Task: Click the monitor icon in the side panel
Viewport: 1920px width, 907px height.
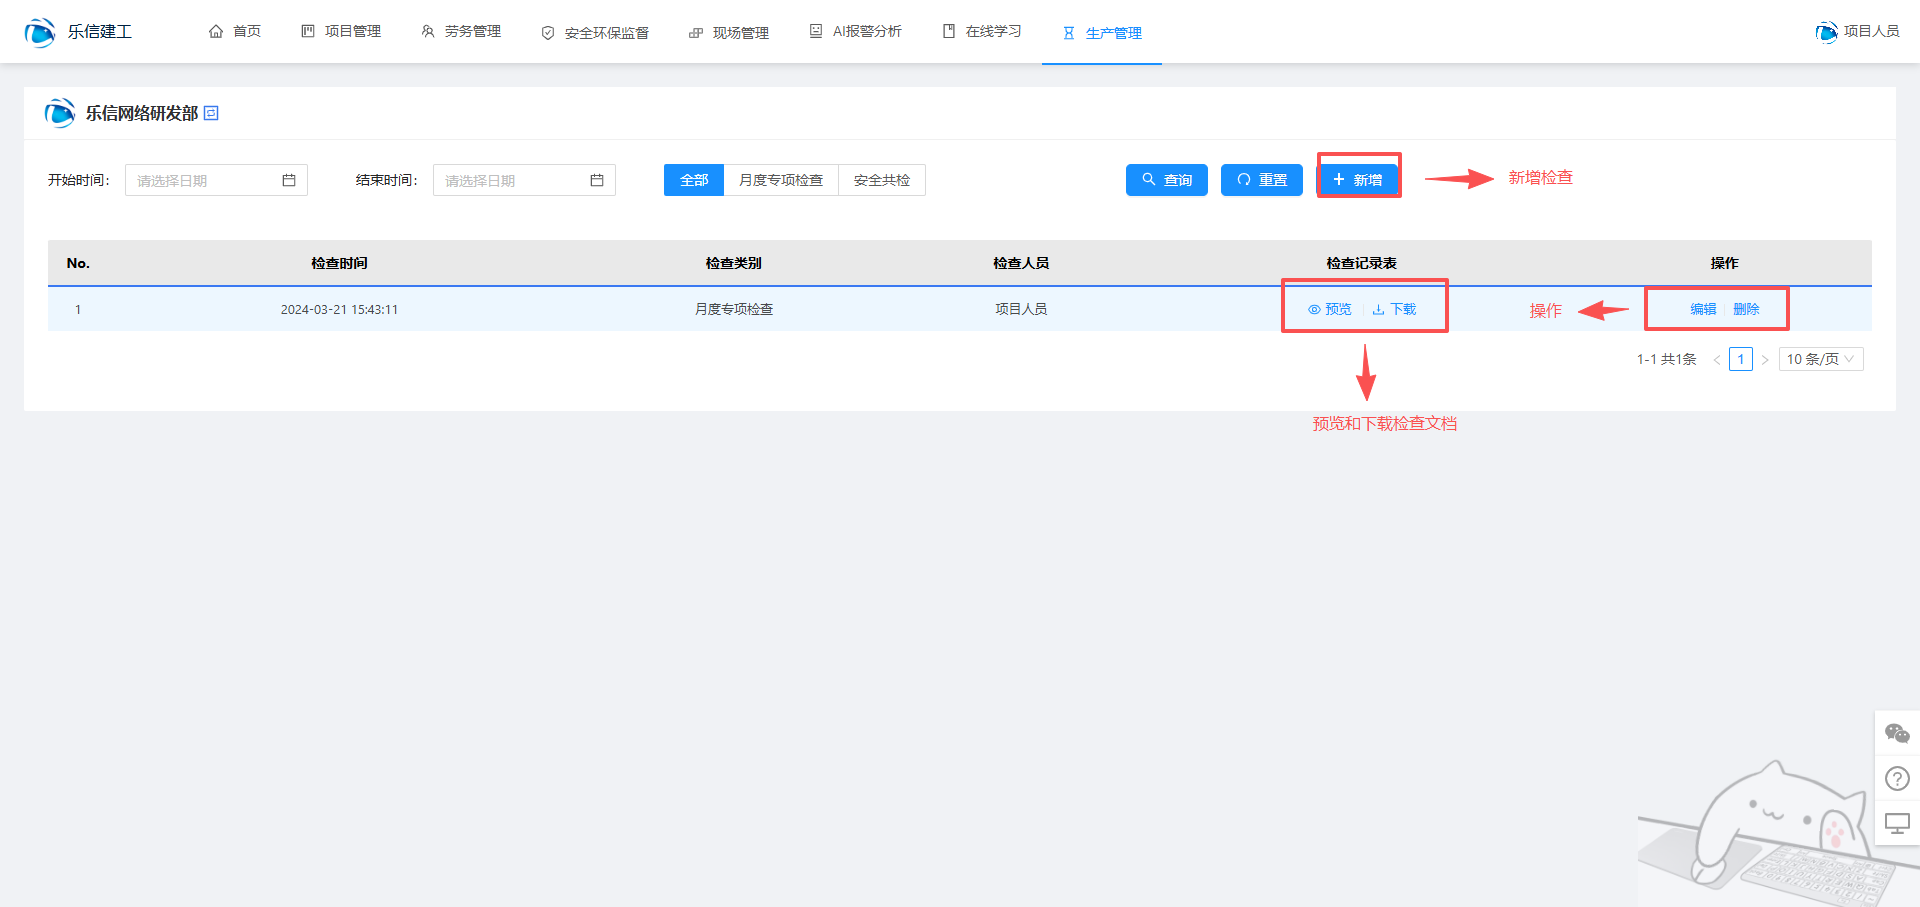Action: (x=1897, y=823)
